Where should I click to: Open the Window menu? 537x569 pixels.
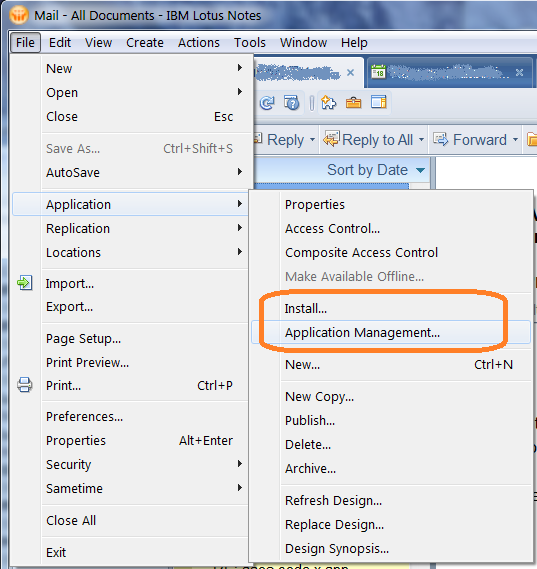303,43
